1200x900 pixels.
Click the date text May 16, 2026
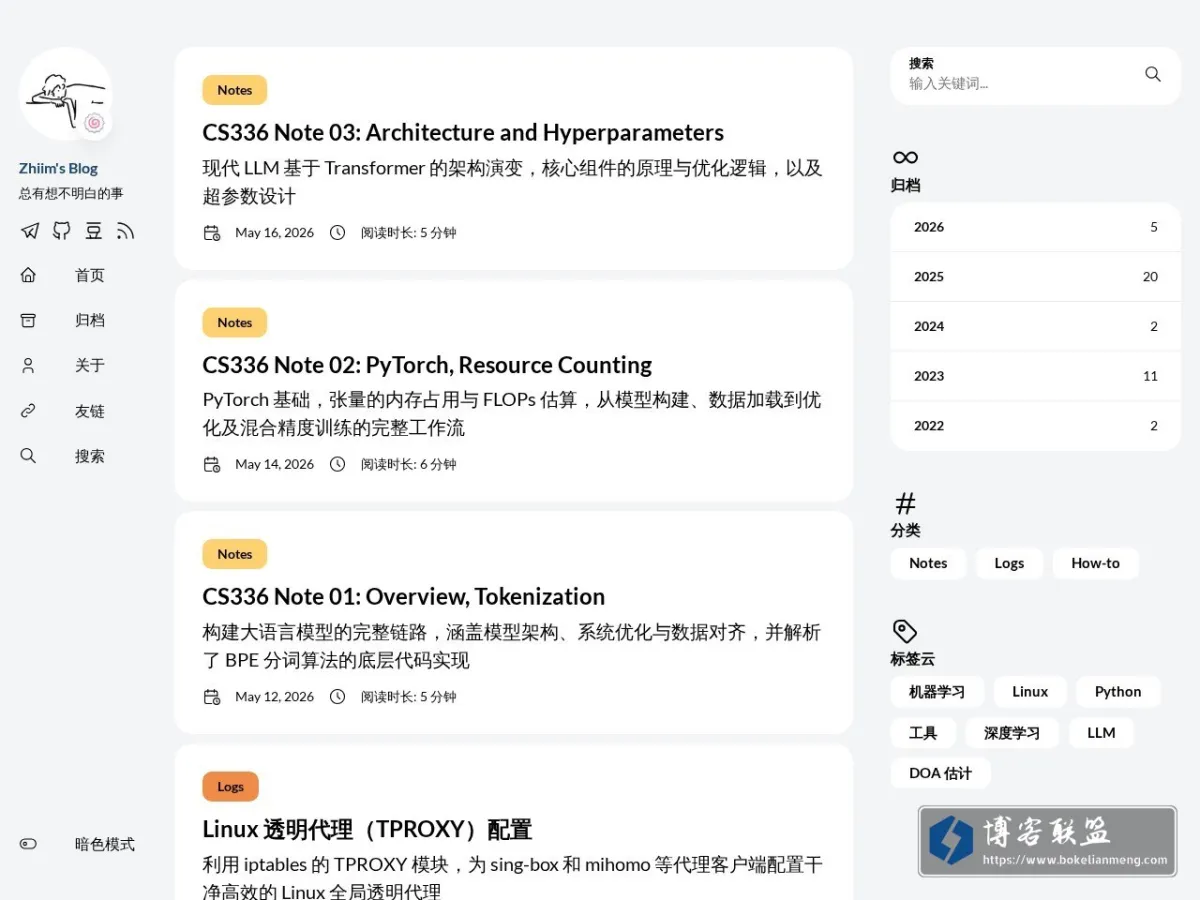(274, 233)
